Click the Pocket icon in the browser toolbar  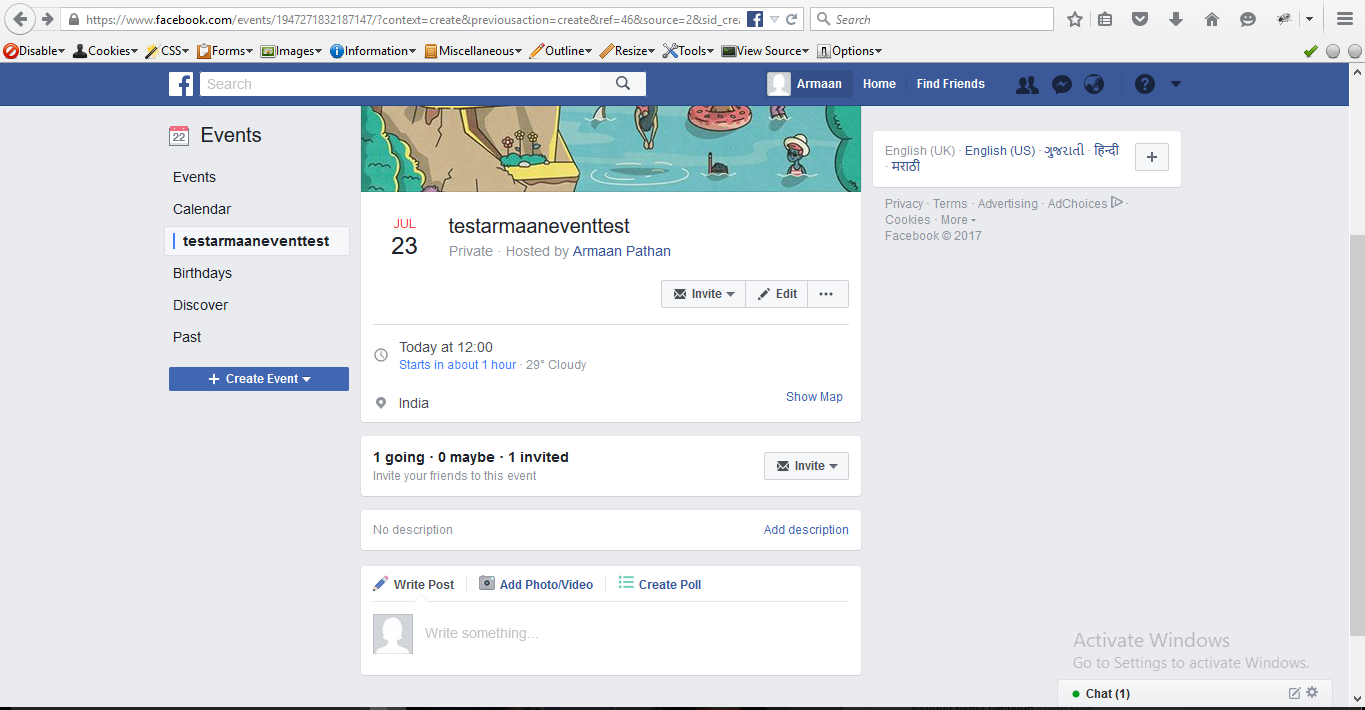pos(1140,19)
